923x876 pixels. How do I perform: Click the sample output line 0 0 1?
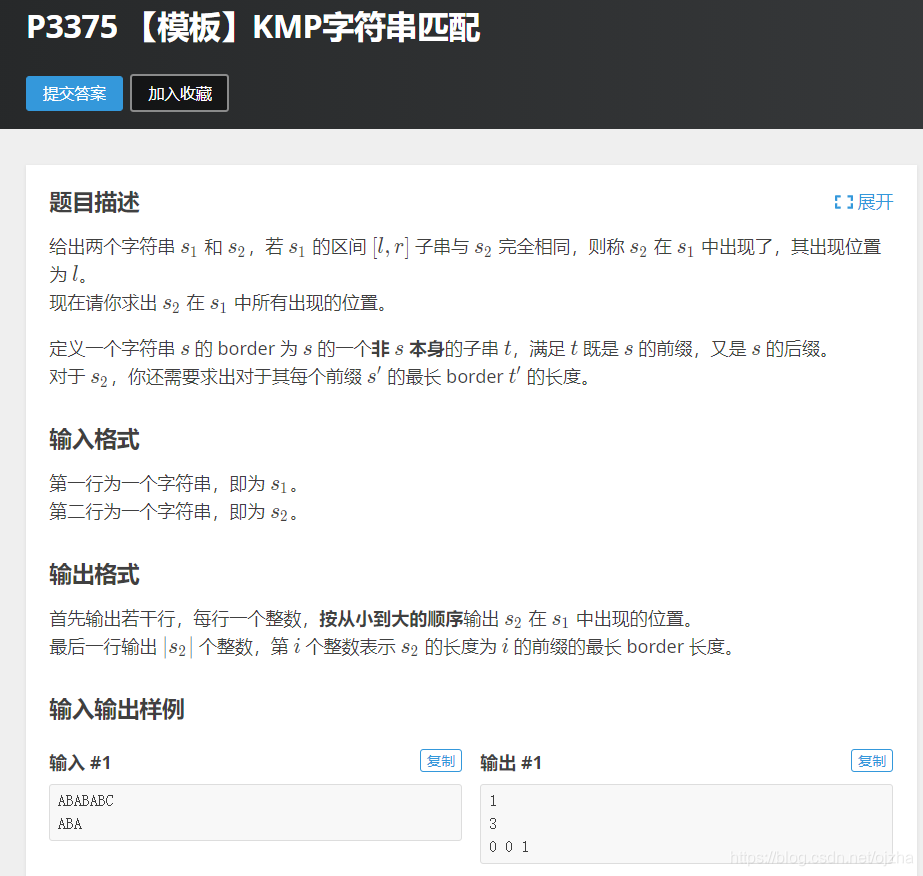(509, 847)
